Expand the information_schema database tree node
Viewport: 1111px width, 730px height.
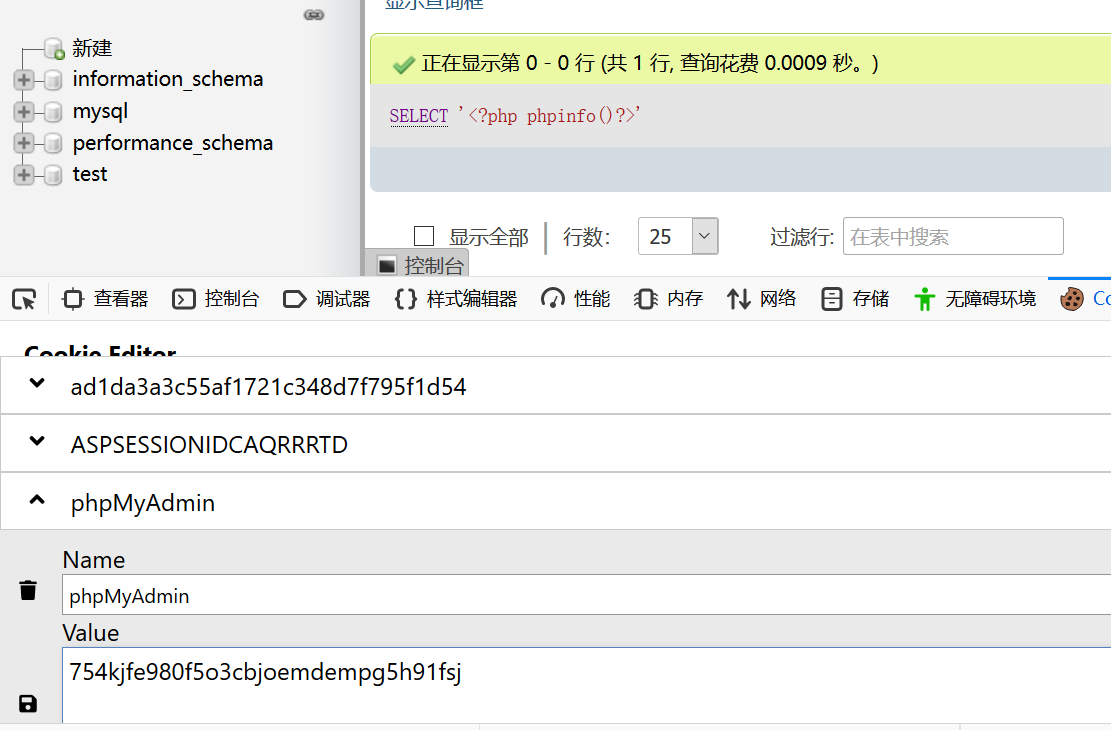point(24,80)
